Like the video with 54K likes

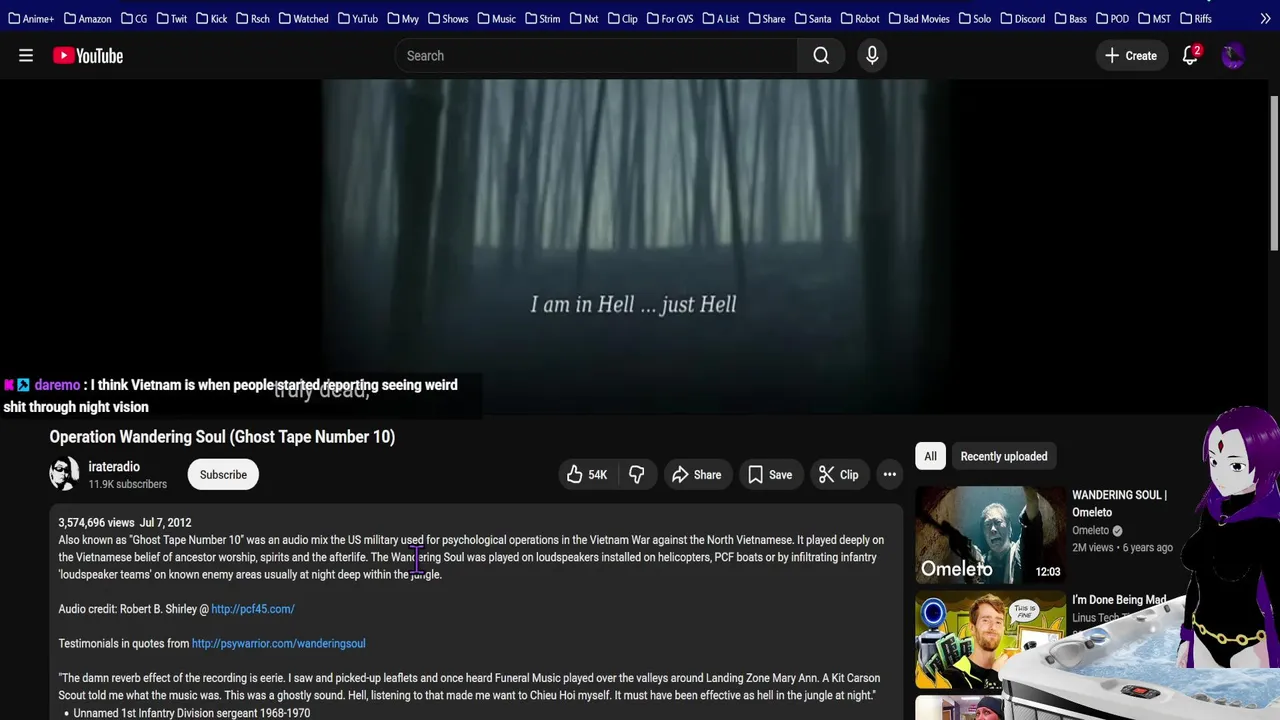(587, 475)
